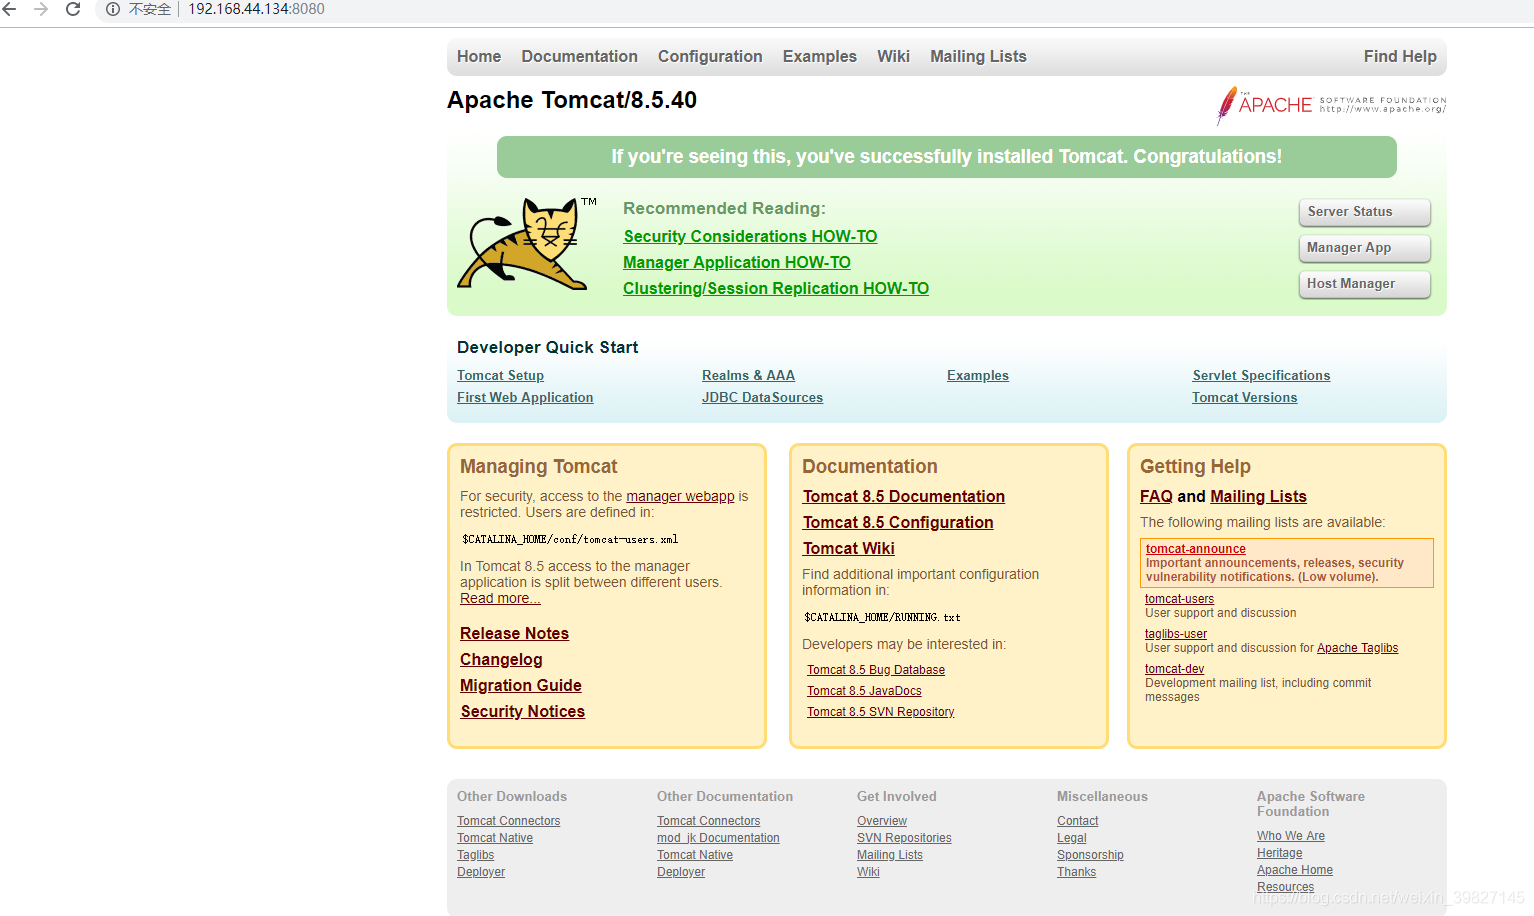Open the Configuration nav item
This screenshot has height=916, width=1534.
(x=710, y=57)
